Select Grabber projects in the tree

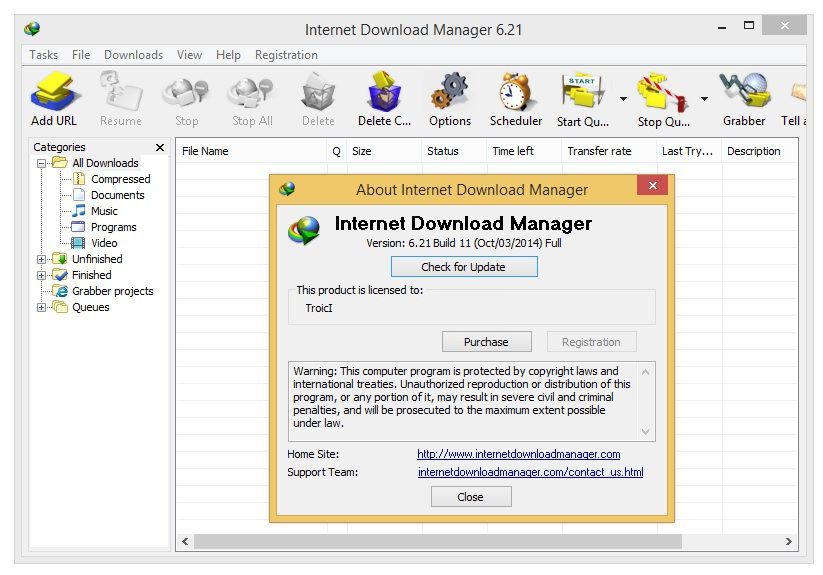(113, 291)
